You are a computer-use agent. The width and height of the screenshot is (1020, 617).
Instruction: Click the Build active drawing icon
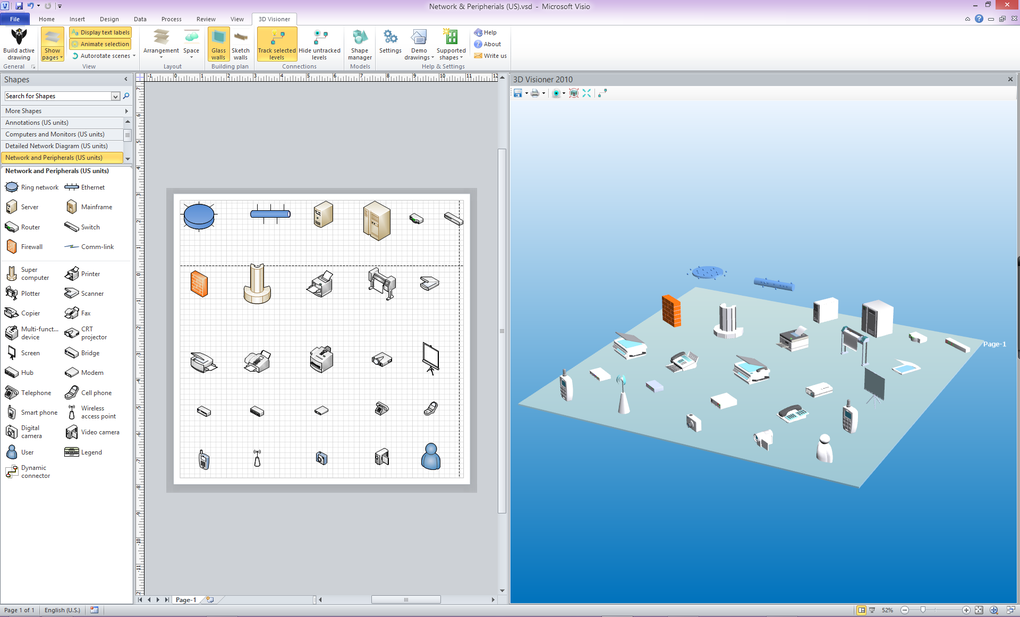[19, 44]
